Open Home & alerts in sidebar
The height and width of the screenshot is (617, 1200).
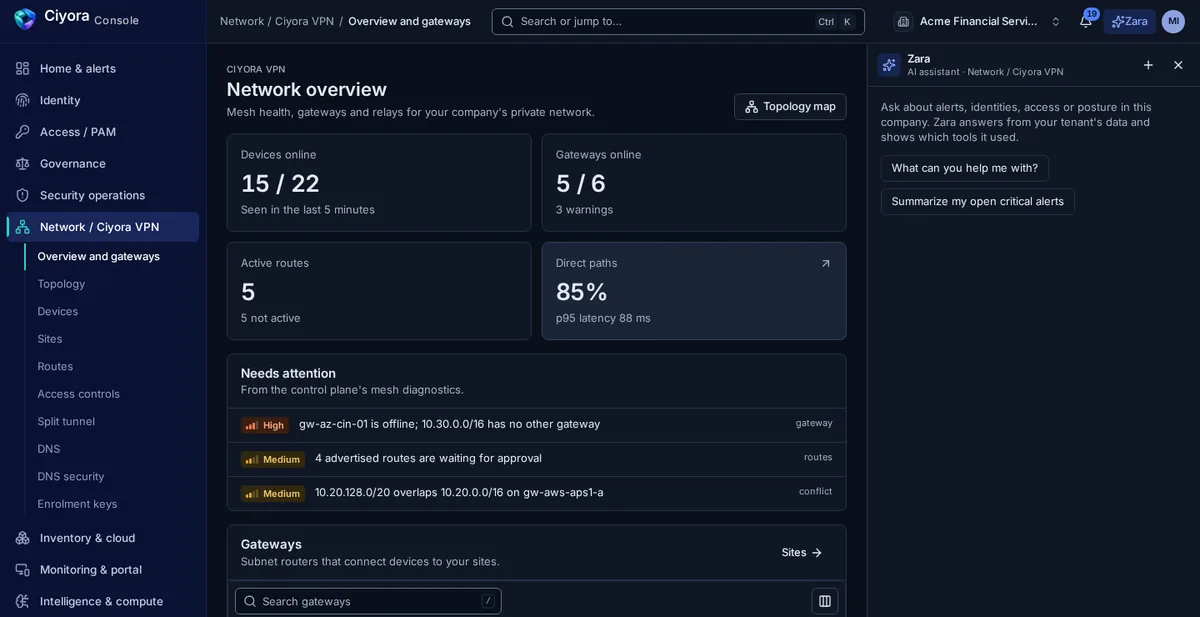(x=103, y=68)
